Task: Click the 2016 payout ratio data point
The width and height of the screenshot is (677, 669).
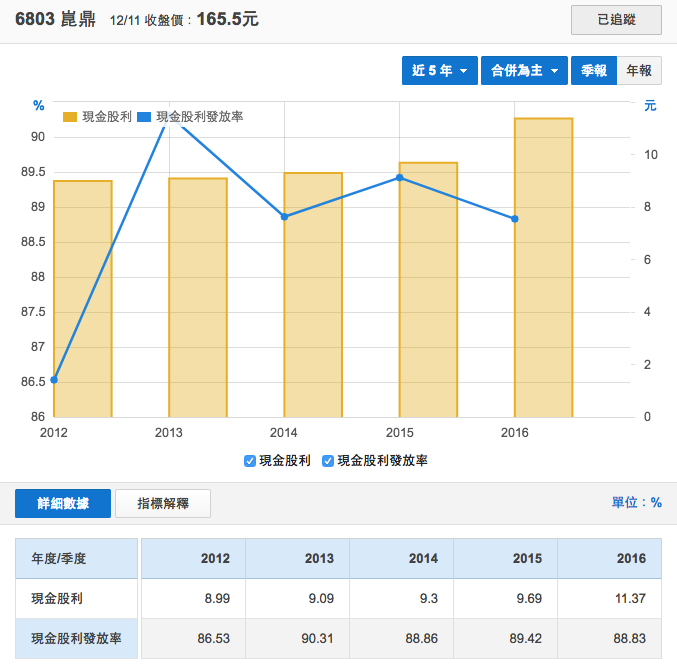Action: (x=515, y=218)
